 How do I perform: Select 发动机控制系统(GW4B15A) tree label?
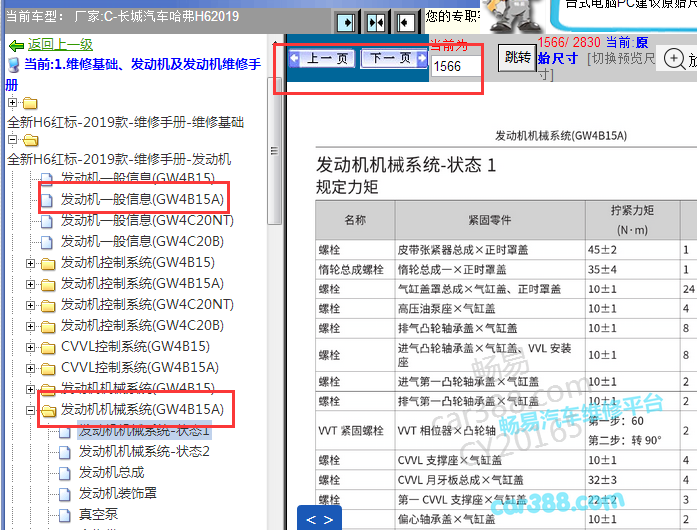(142, 283)
